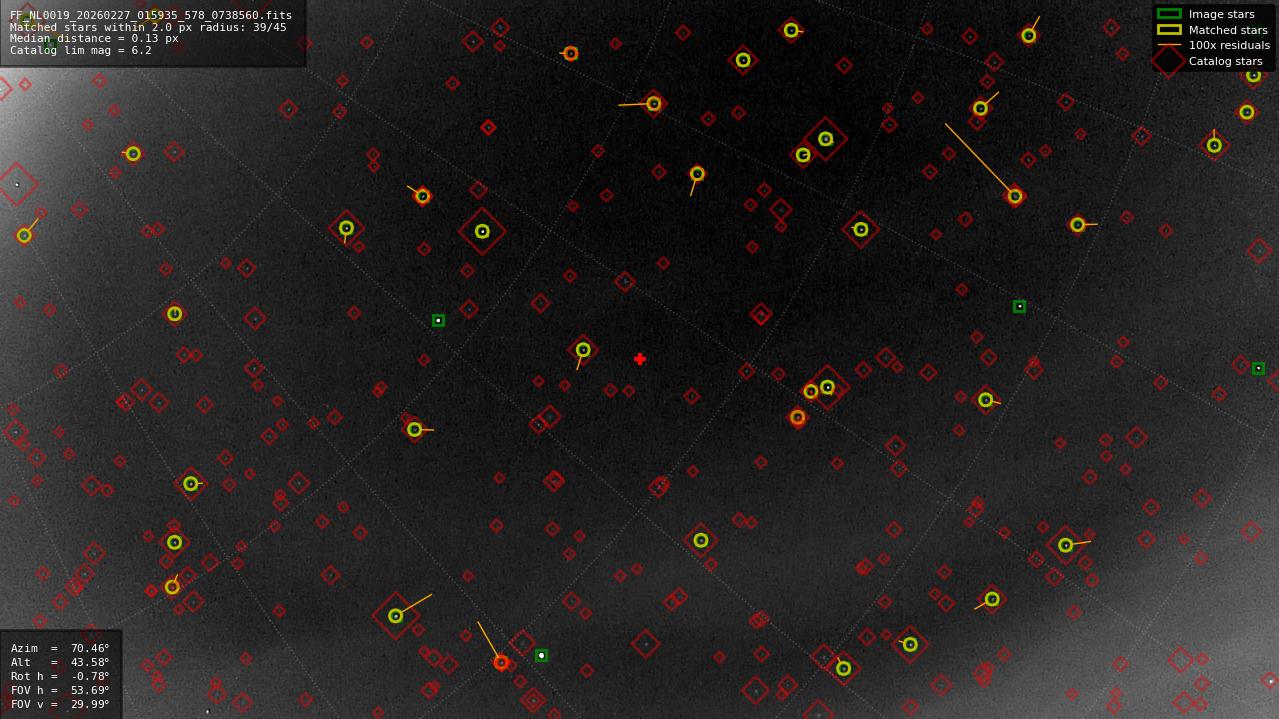This screenshot has width=1279, height=719.
Task: Click the red cross image center marker
Action: (x=640, y=359)
